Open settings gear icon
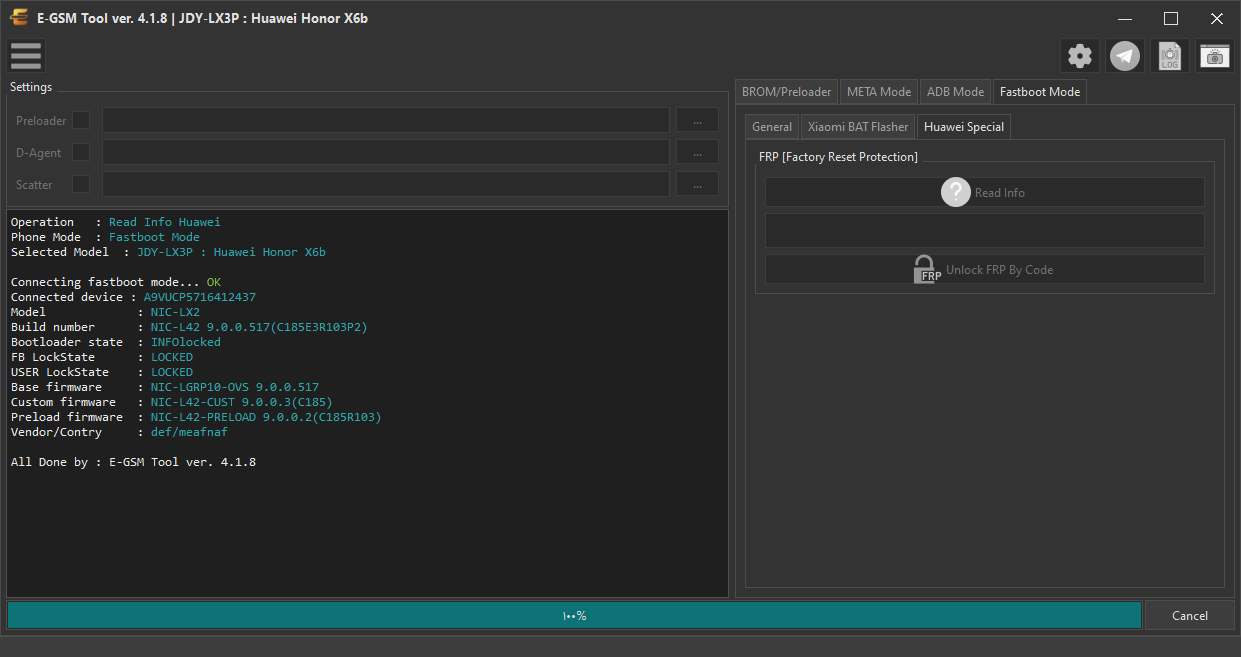 pyautogui.click(x=1080, y=56)
